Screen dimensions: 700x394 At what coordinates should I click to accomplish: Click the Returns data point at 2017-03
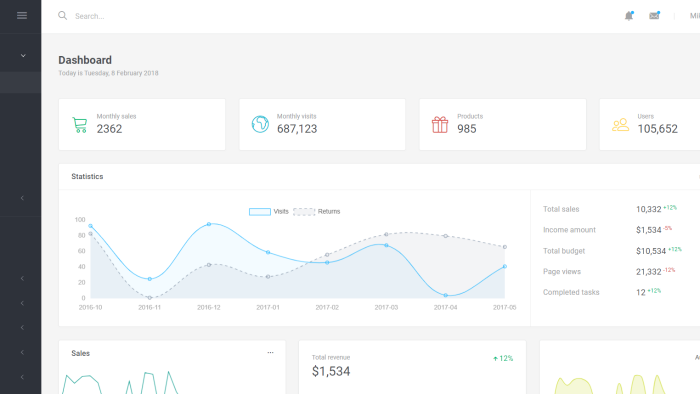(386, 234)
